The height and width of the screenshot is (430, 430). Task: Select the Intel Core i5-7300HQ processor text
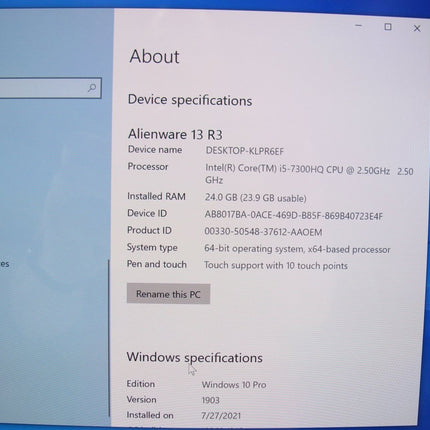tap(309, 175)
